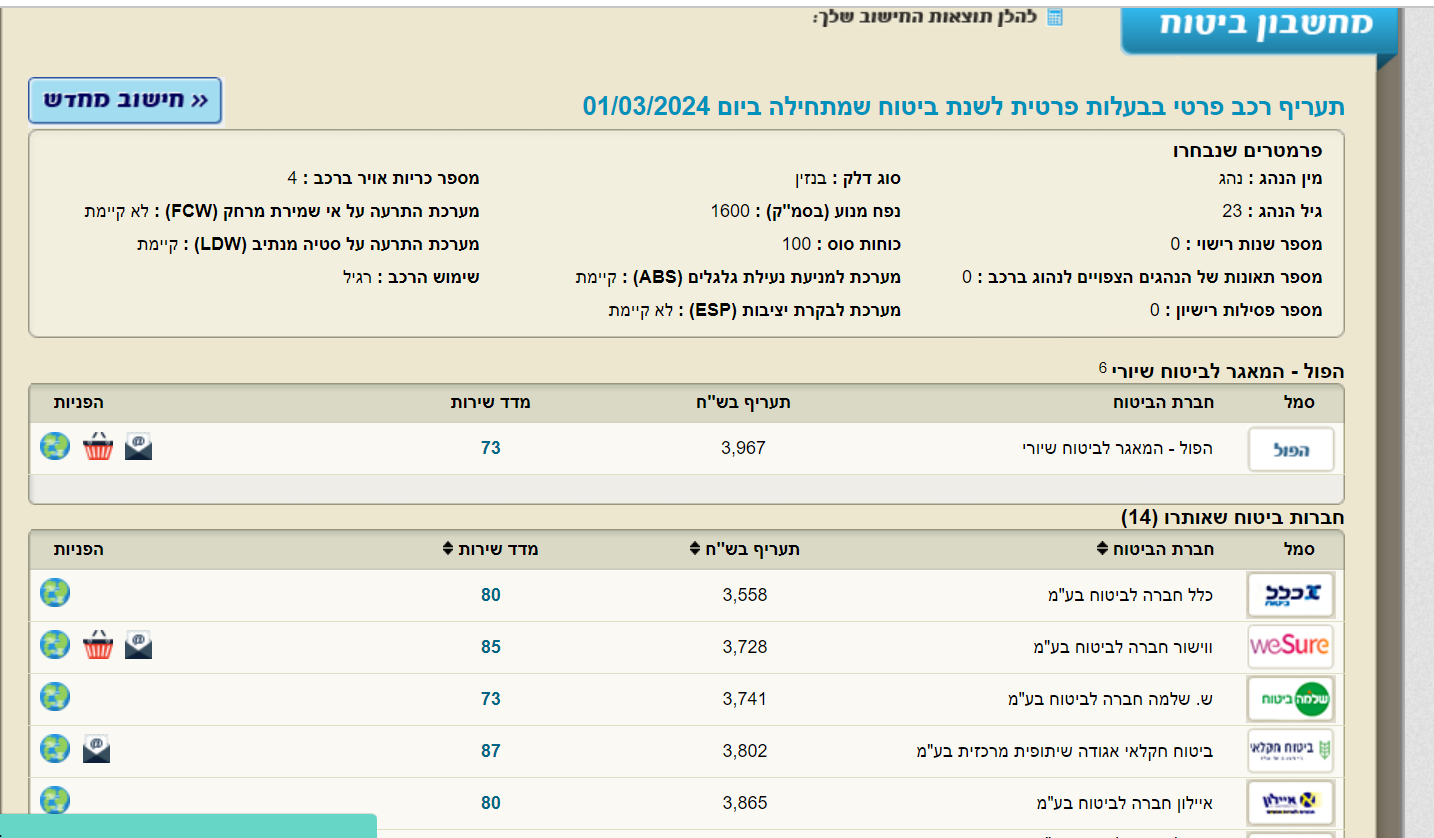This screenshot has height=838, width=1434.
Task: Sort the table by חברת הביטוח column
Action: tap(1156, 549)
